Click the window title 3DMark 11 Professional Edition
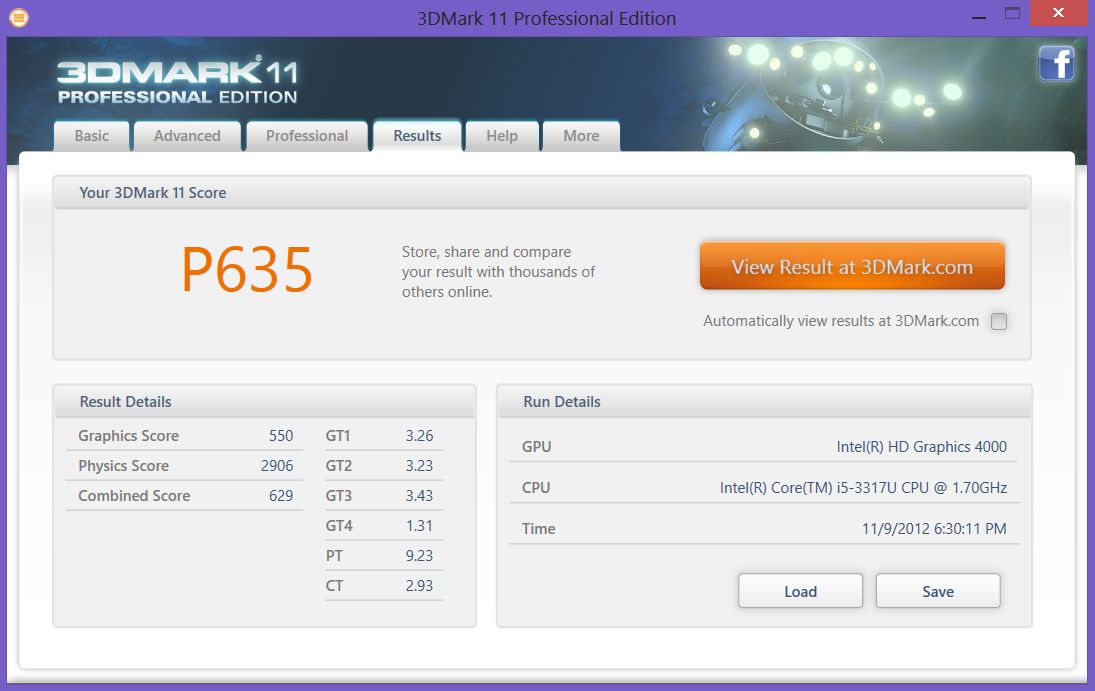Viewport: 1095px width, 691px height. (547, 18)
